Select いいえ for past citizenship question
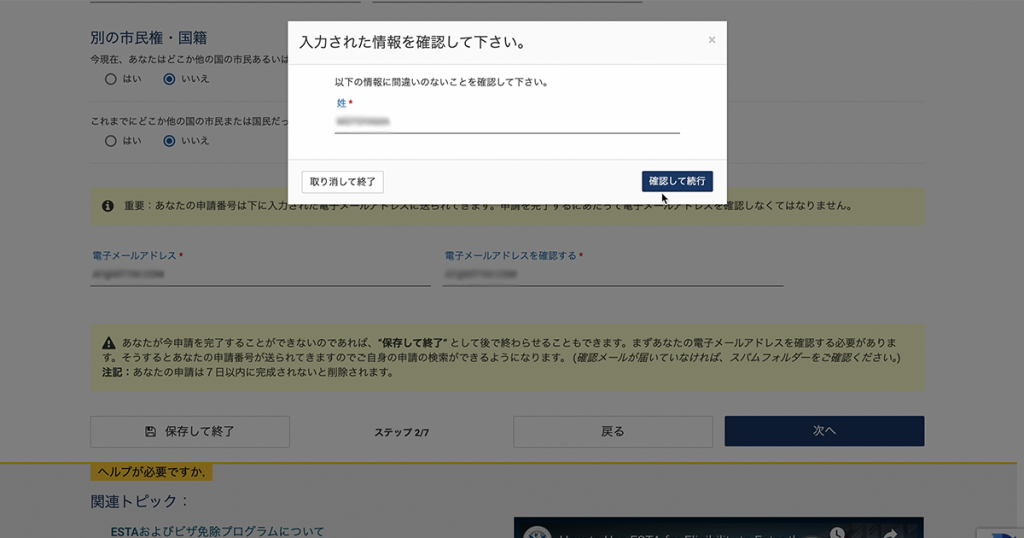 click(x=169, y=141)
